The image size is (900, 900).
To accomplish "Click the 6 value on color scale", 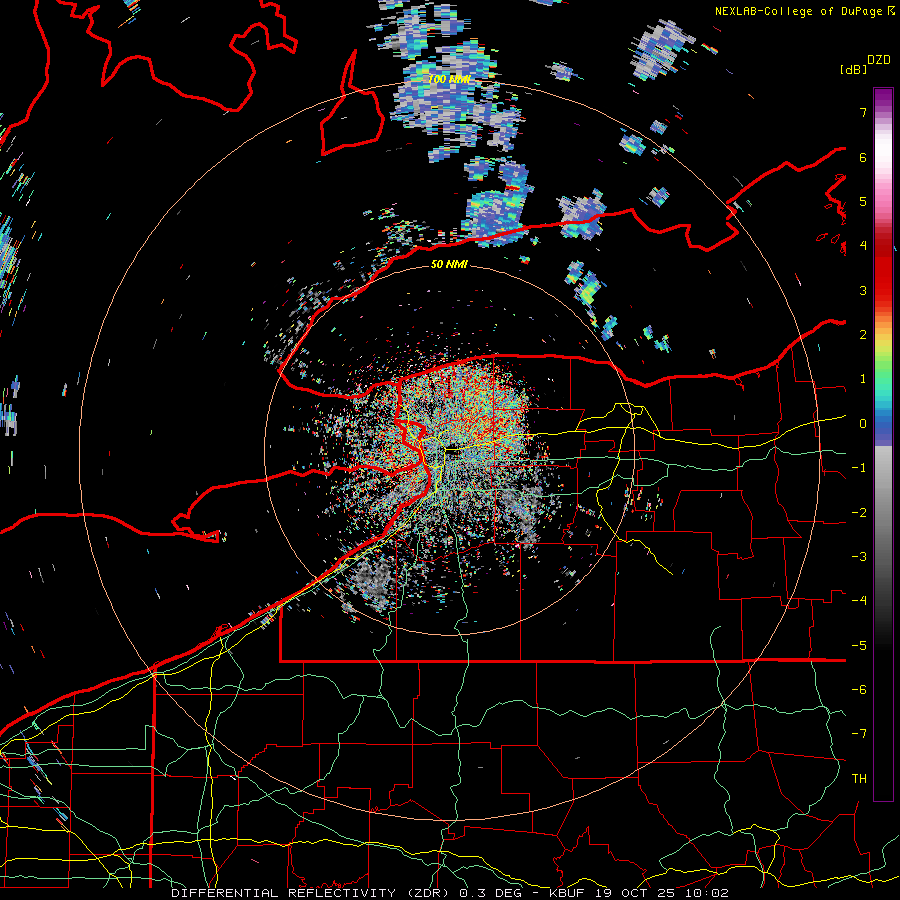I will click(863, 157).
